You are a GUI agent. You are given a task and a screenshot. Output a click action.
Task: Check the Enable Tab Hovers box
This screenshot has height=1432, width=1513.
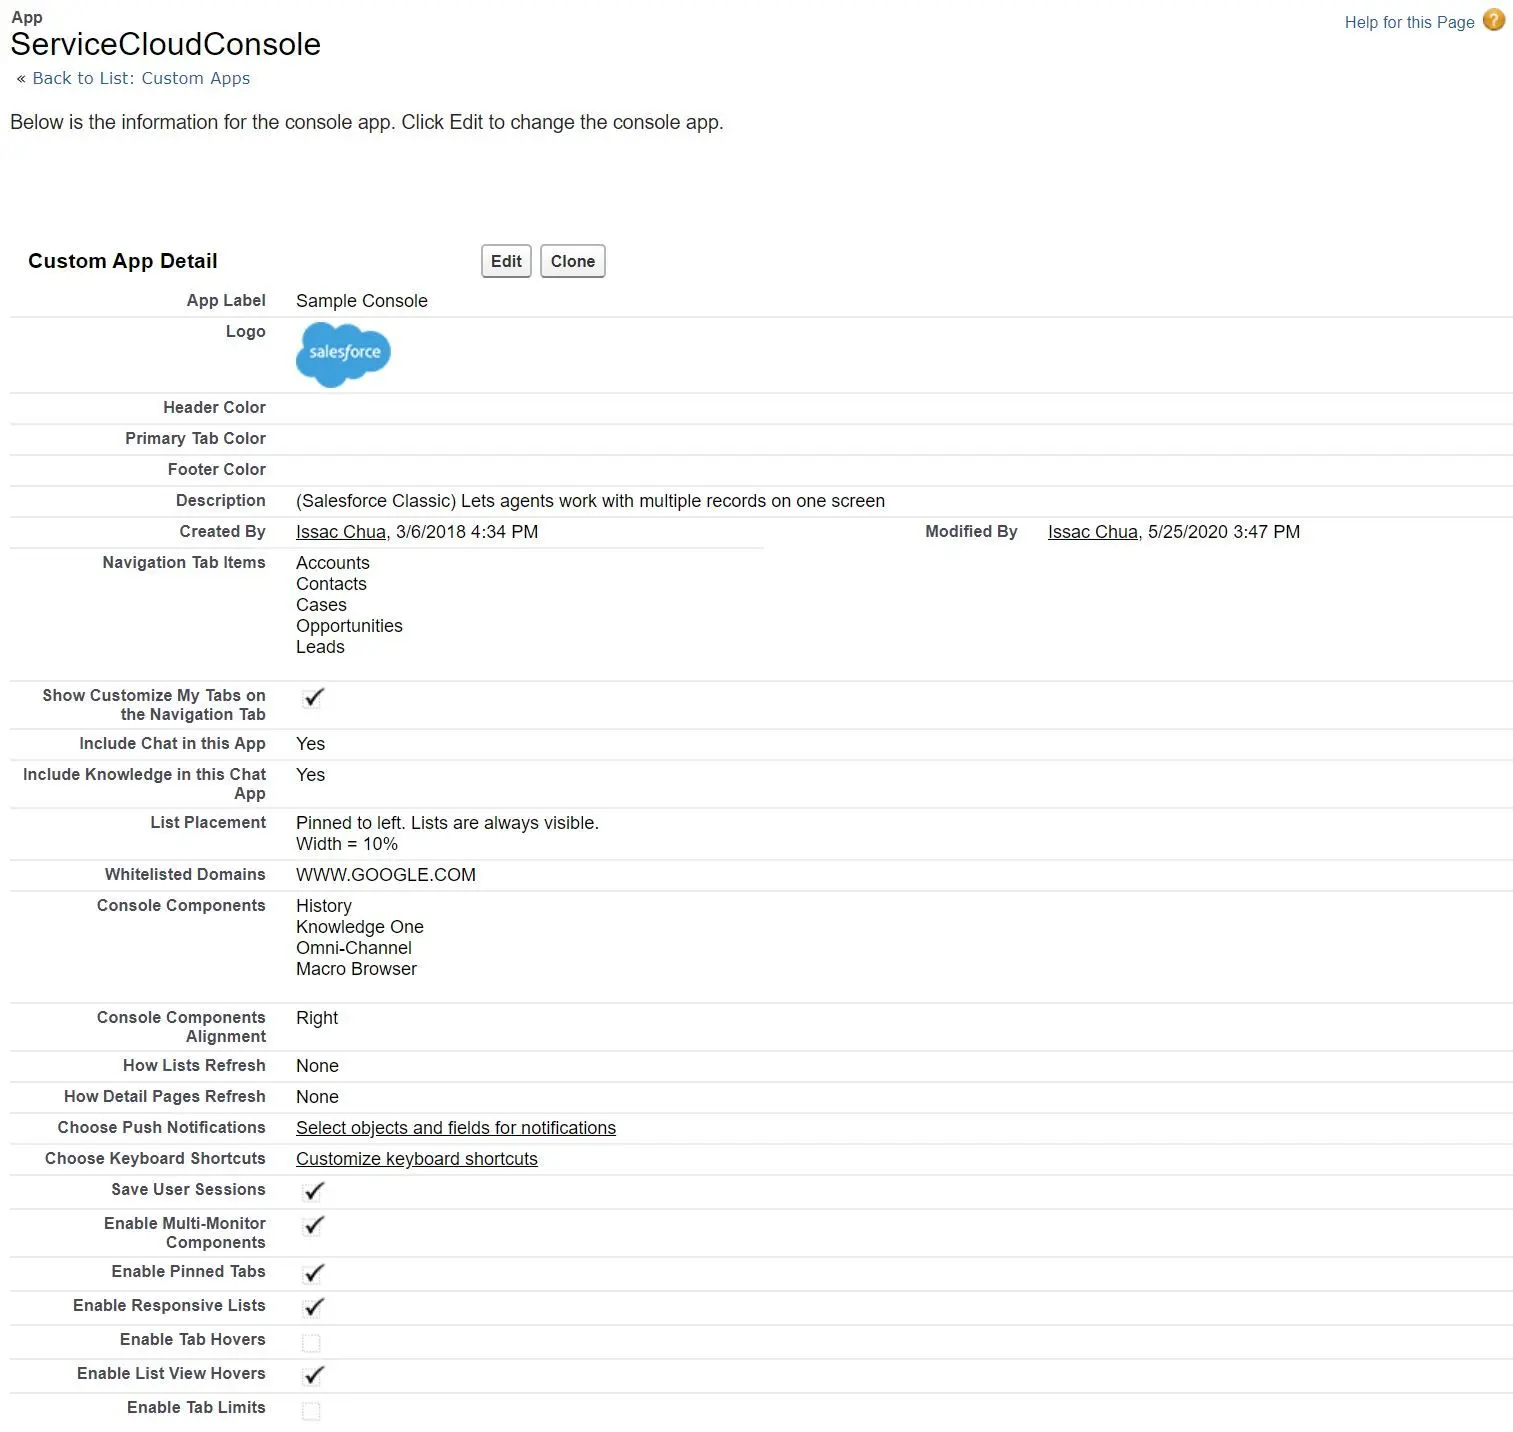[311, 1342]
